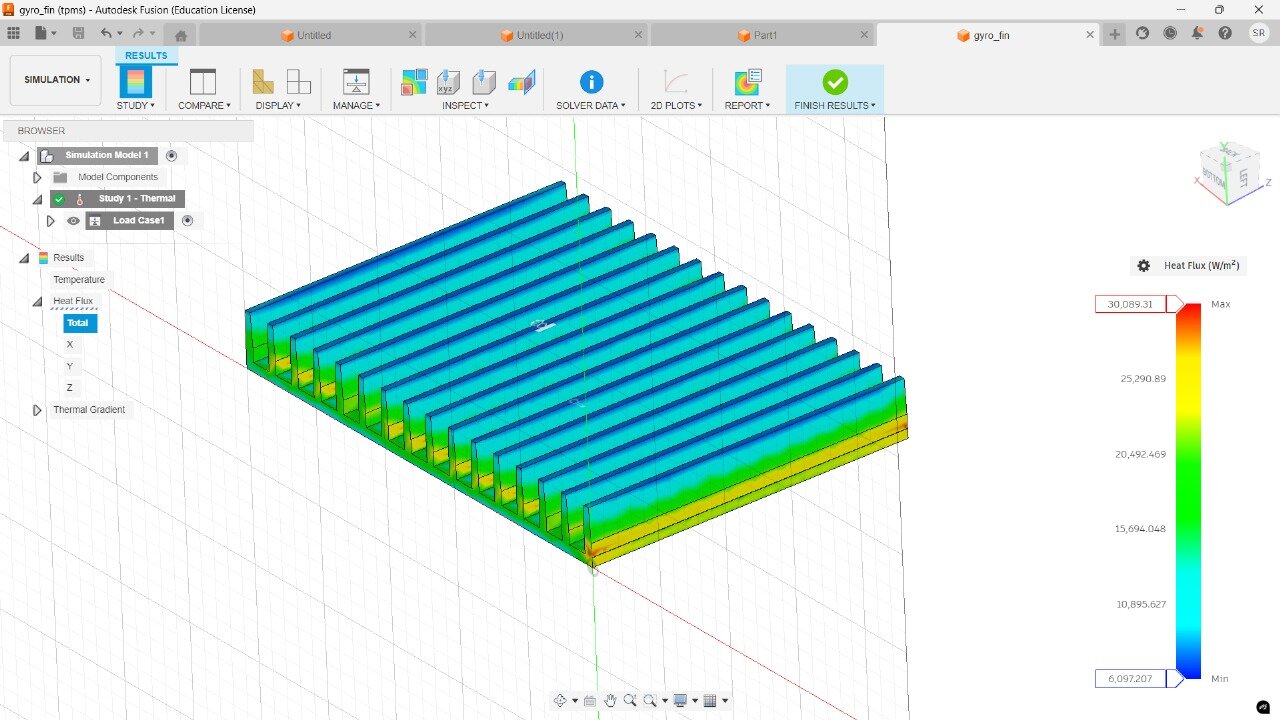Click the Compare window icon
The width and height of the screenshot is (1280, 720).
pyautogui.click(x=203, y=82)
